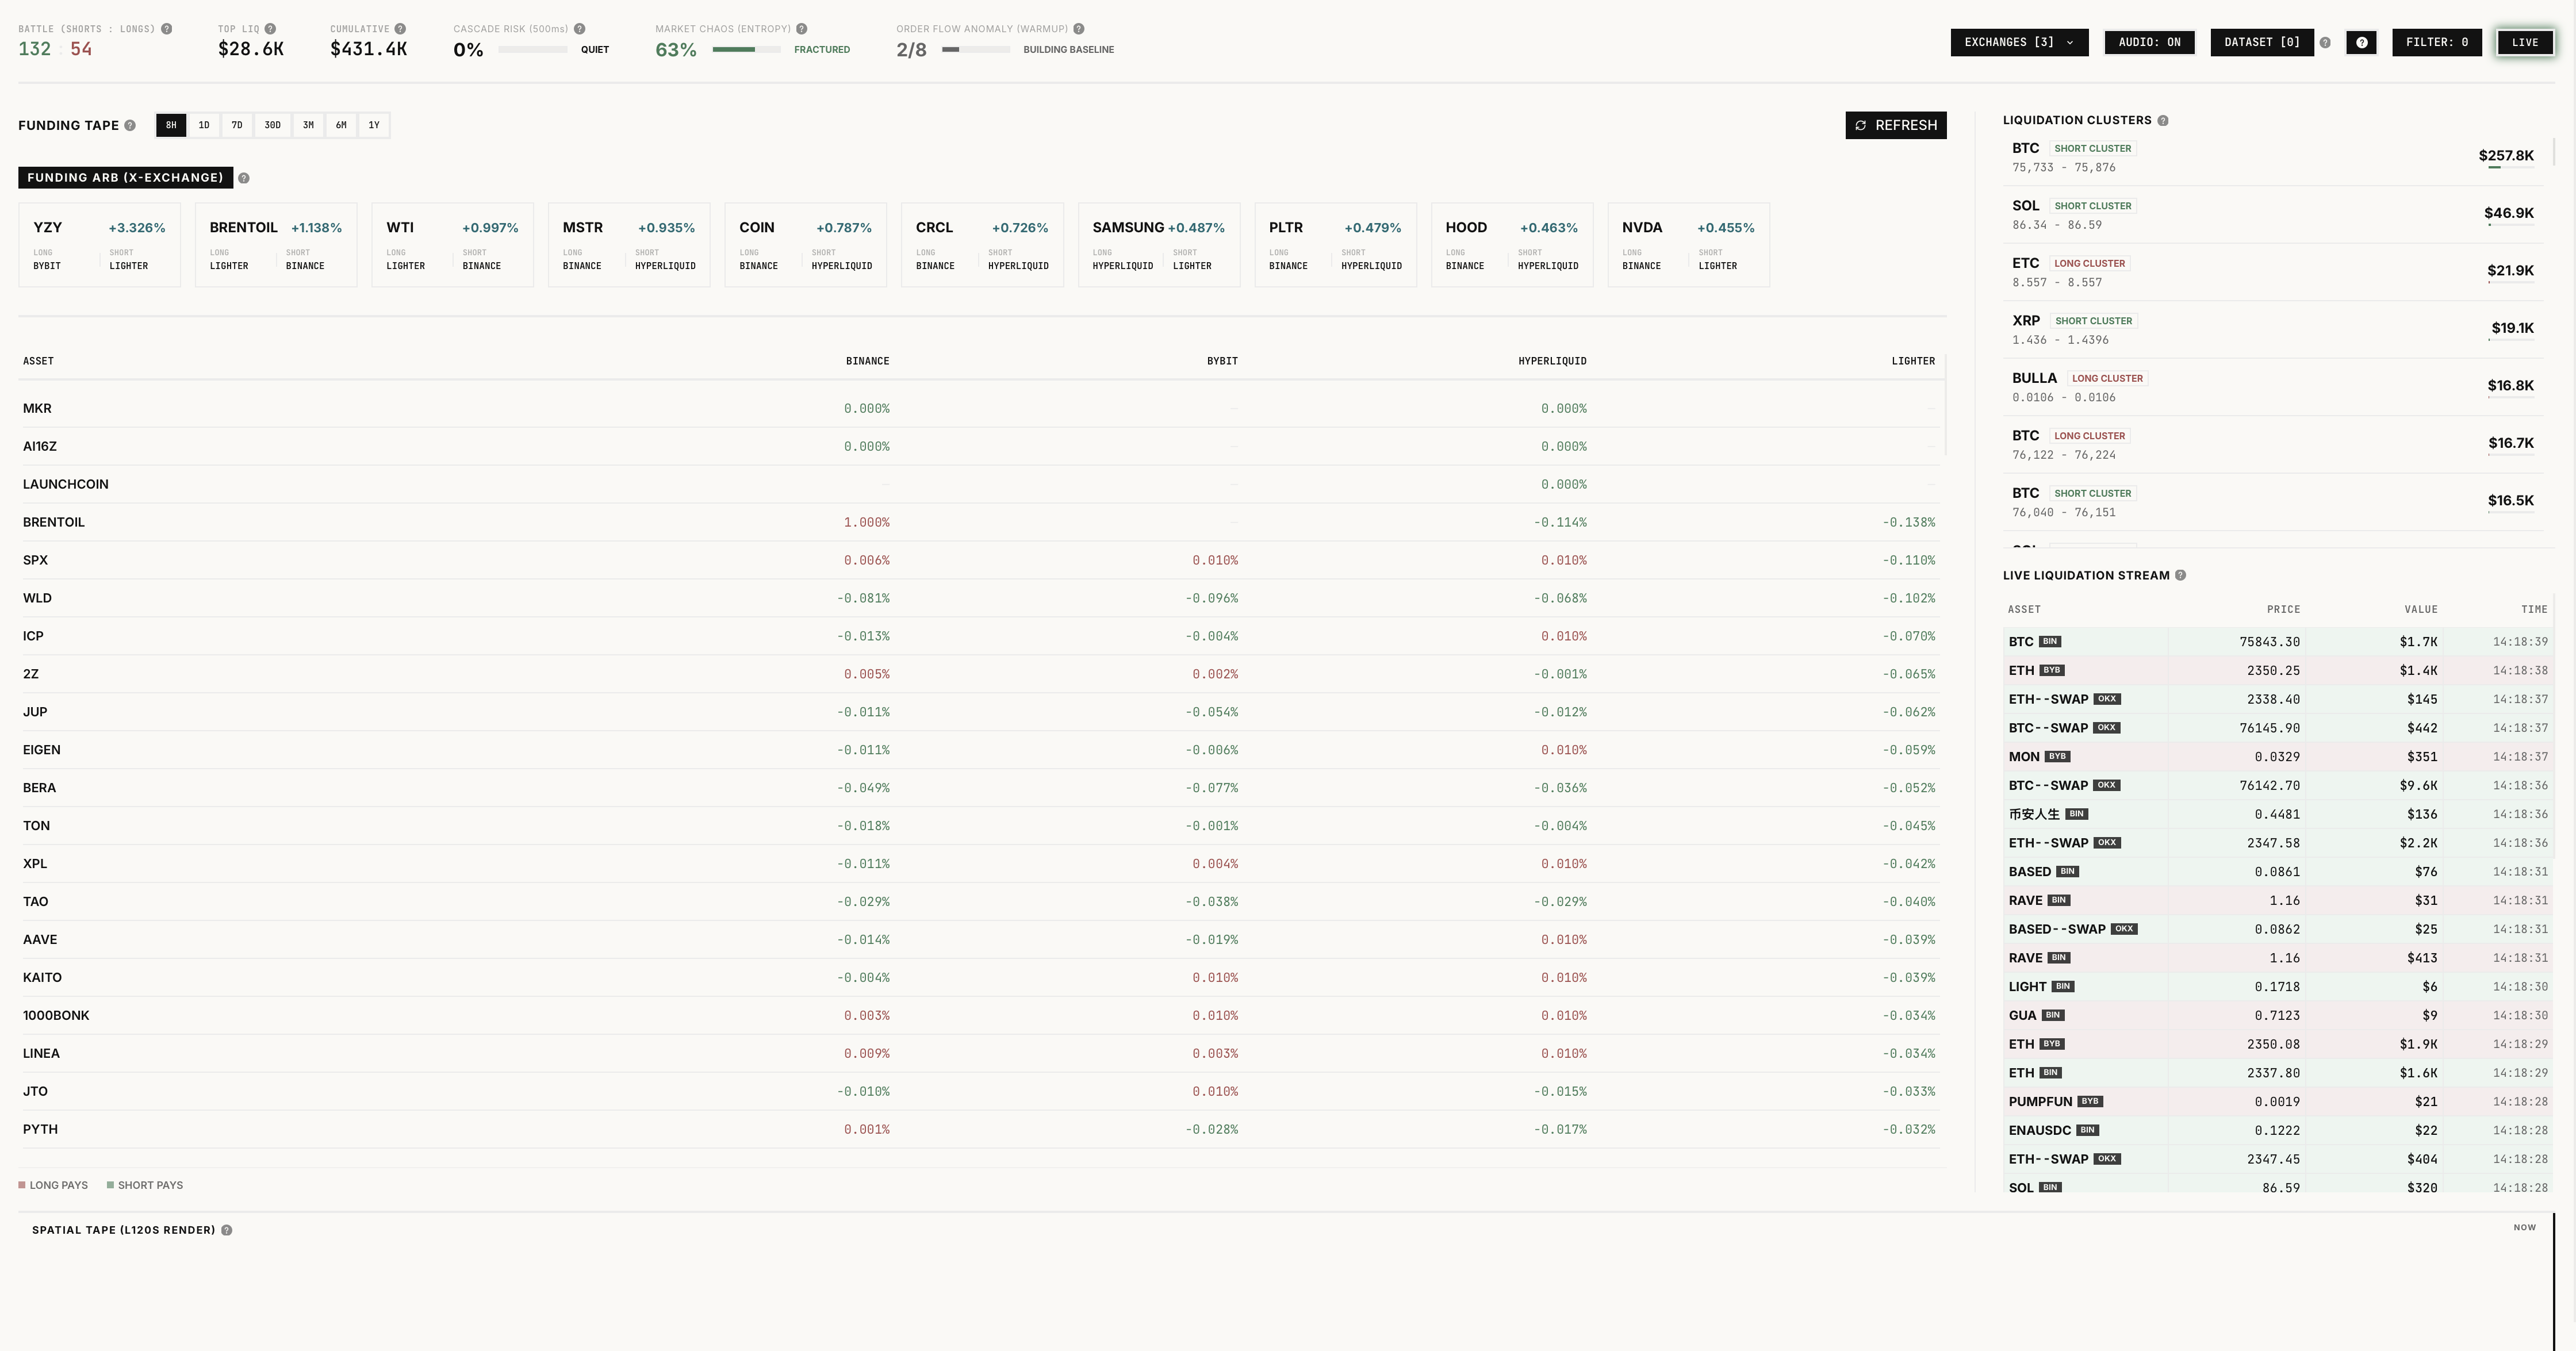Click the NOW marker on Spatial Tape
The height and width of the screenshot is (1351, 2576).
click(2524, 1227)
